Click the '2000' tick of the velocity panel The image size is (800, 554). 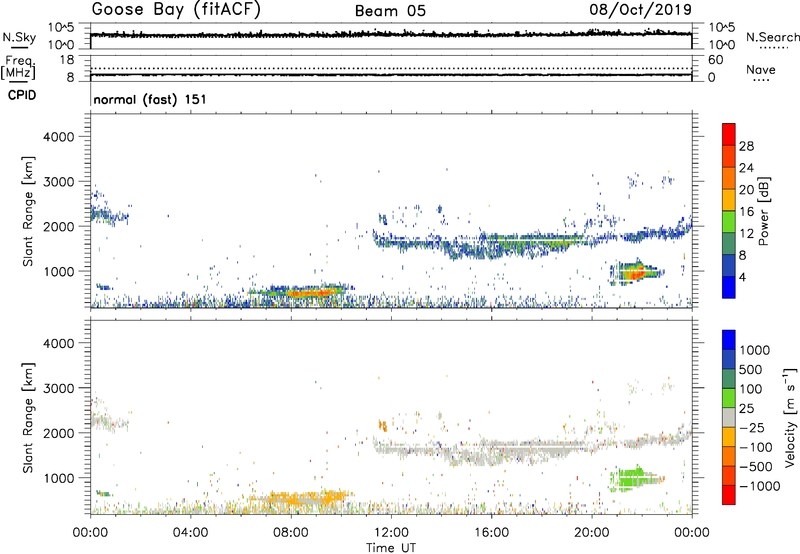(59, 433)
